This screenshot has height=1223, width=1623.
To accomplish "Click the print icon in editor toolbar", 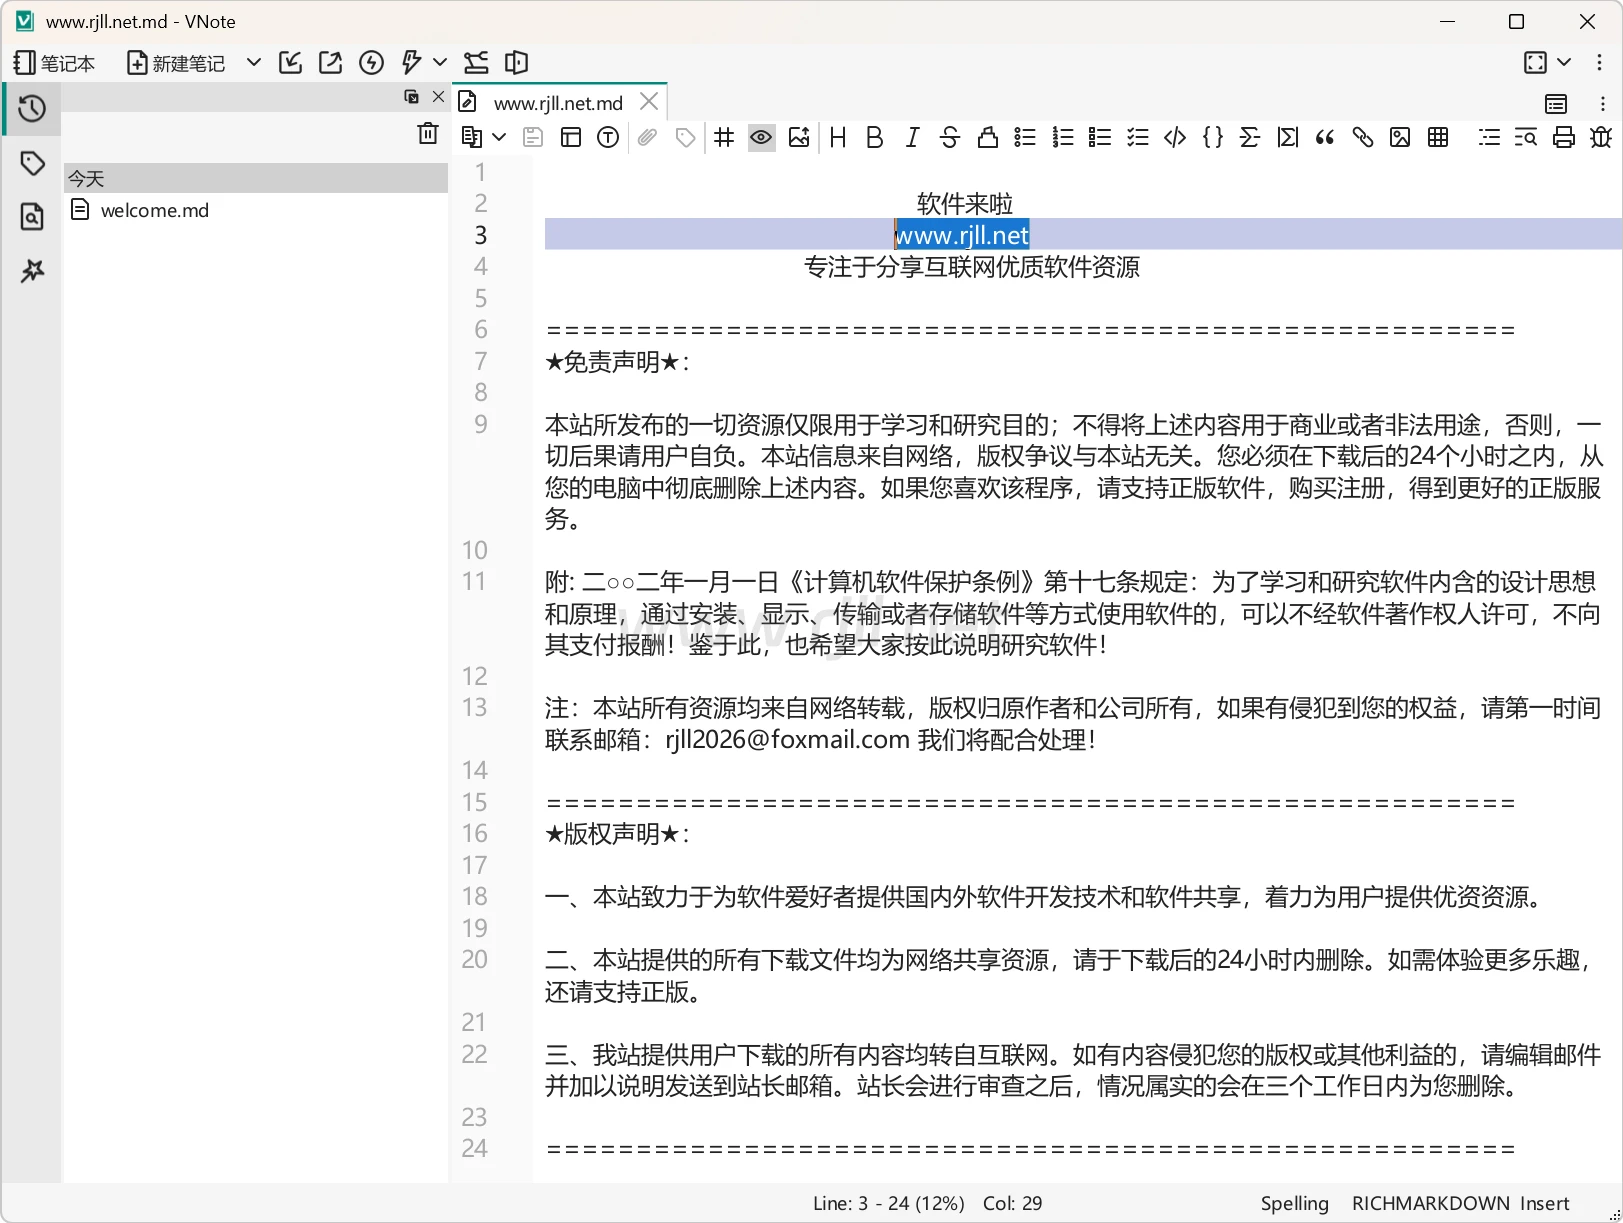I will point(1564,138).
